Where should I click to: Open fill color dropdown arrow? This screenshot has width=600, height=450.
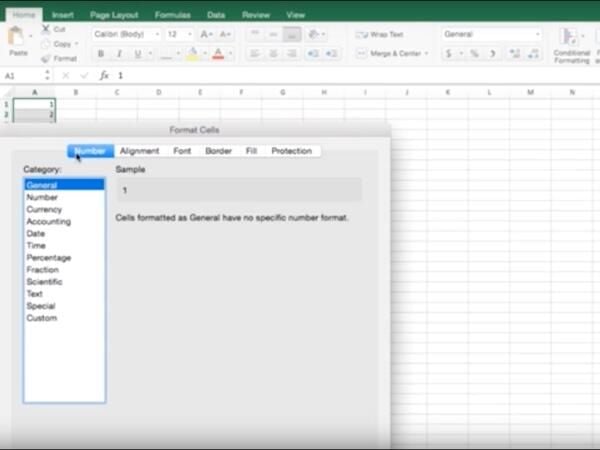pos(205,53)
